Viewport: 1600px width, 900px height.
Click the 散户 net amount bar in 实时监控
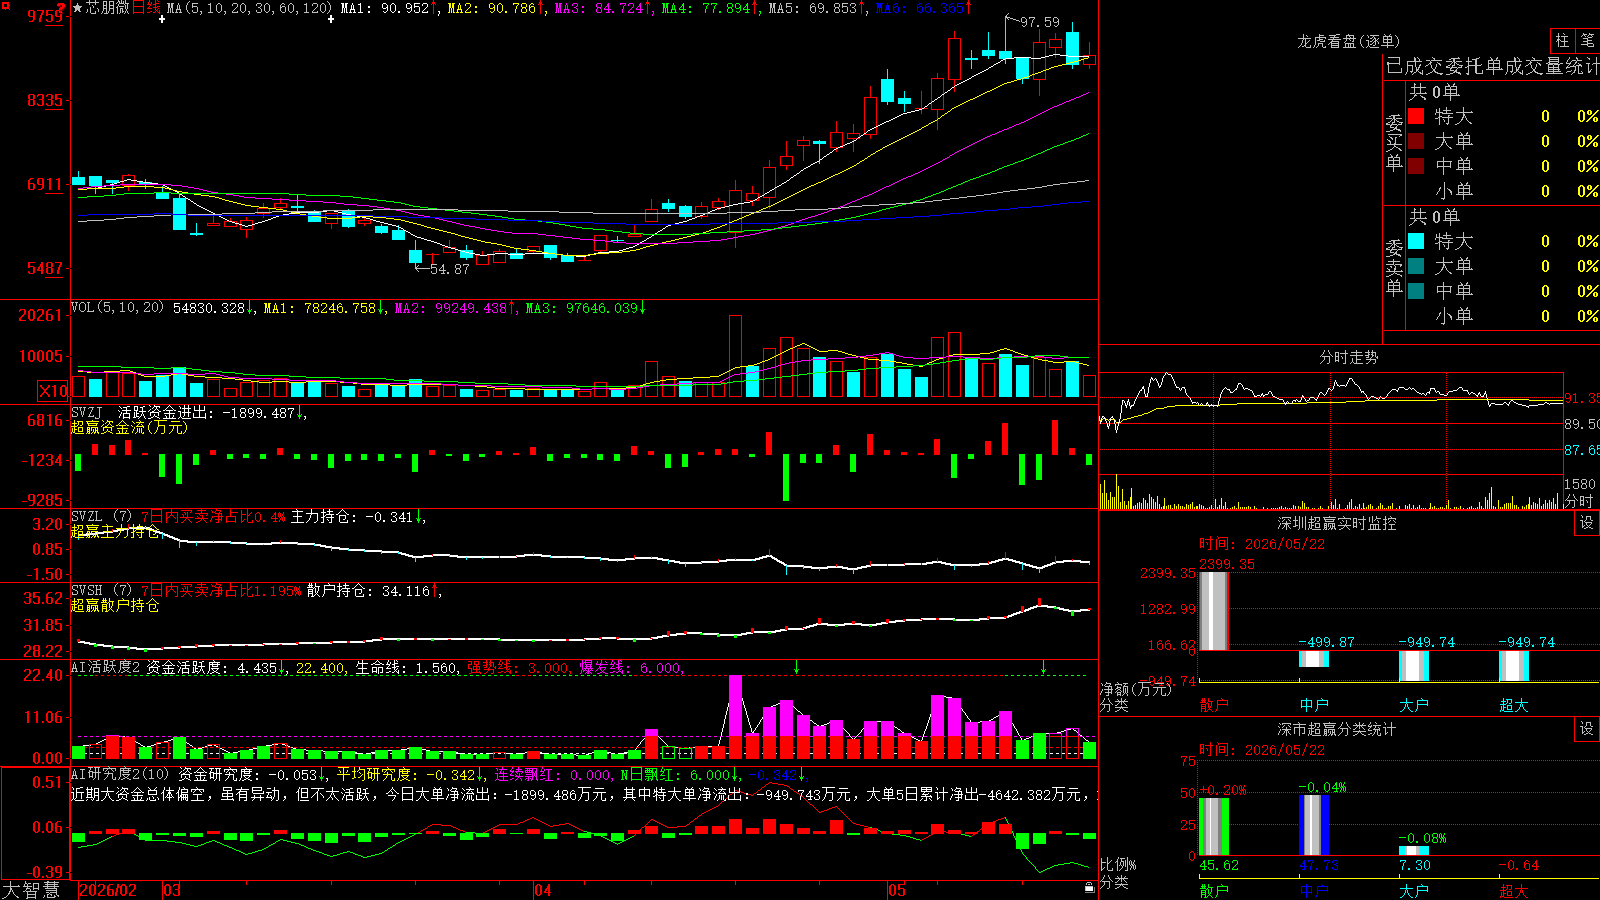(x=1214, y=611)
